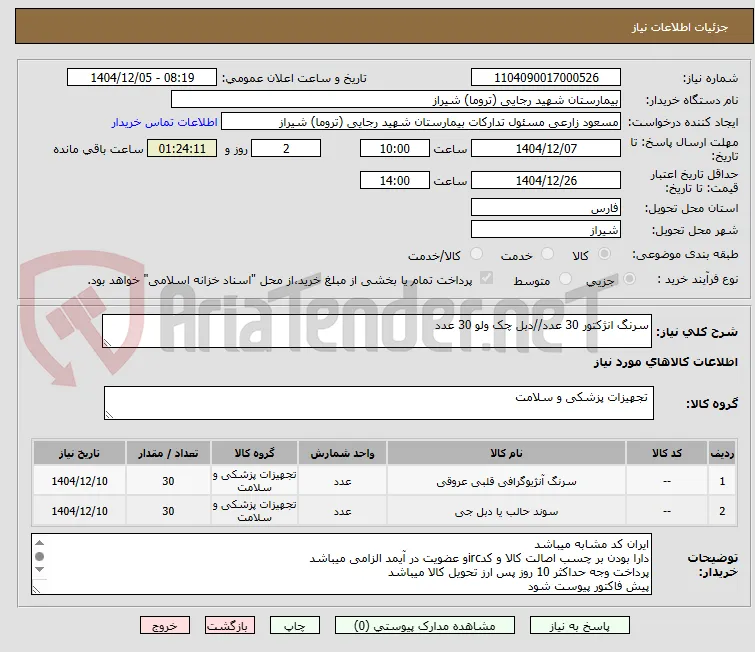Click the buyer notes scrollbar thumb
The image size is (755, 652).
[40, 557]
